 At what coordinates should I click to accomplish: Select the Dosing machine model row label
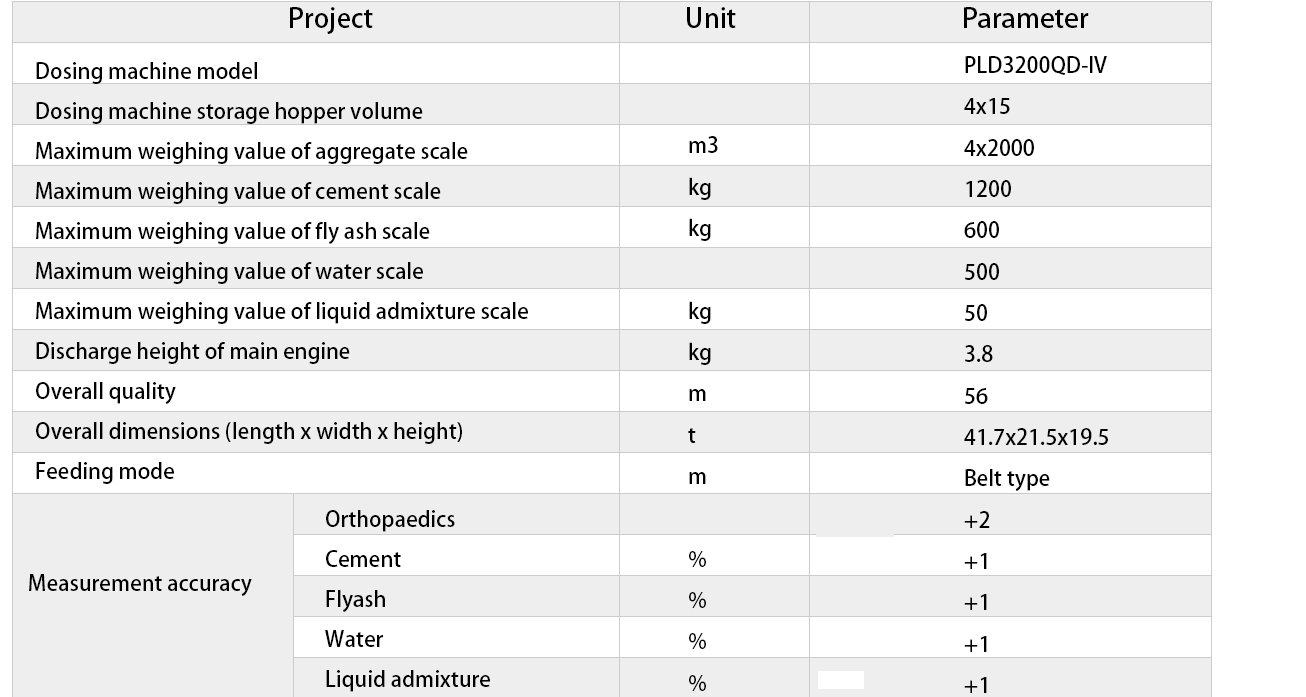click(146, 71)
